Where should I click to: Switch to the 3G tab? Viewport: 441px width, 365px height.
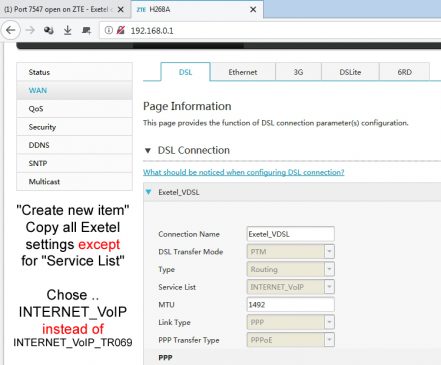tap(298, 72)
